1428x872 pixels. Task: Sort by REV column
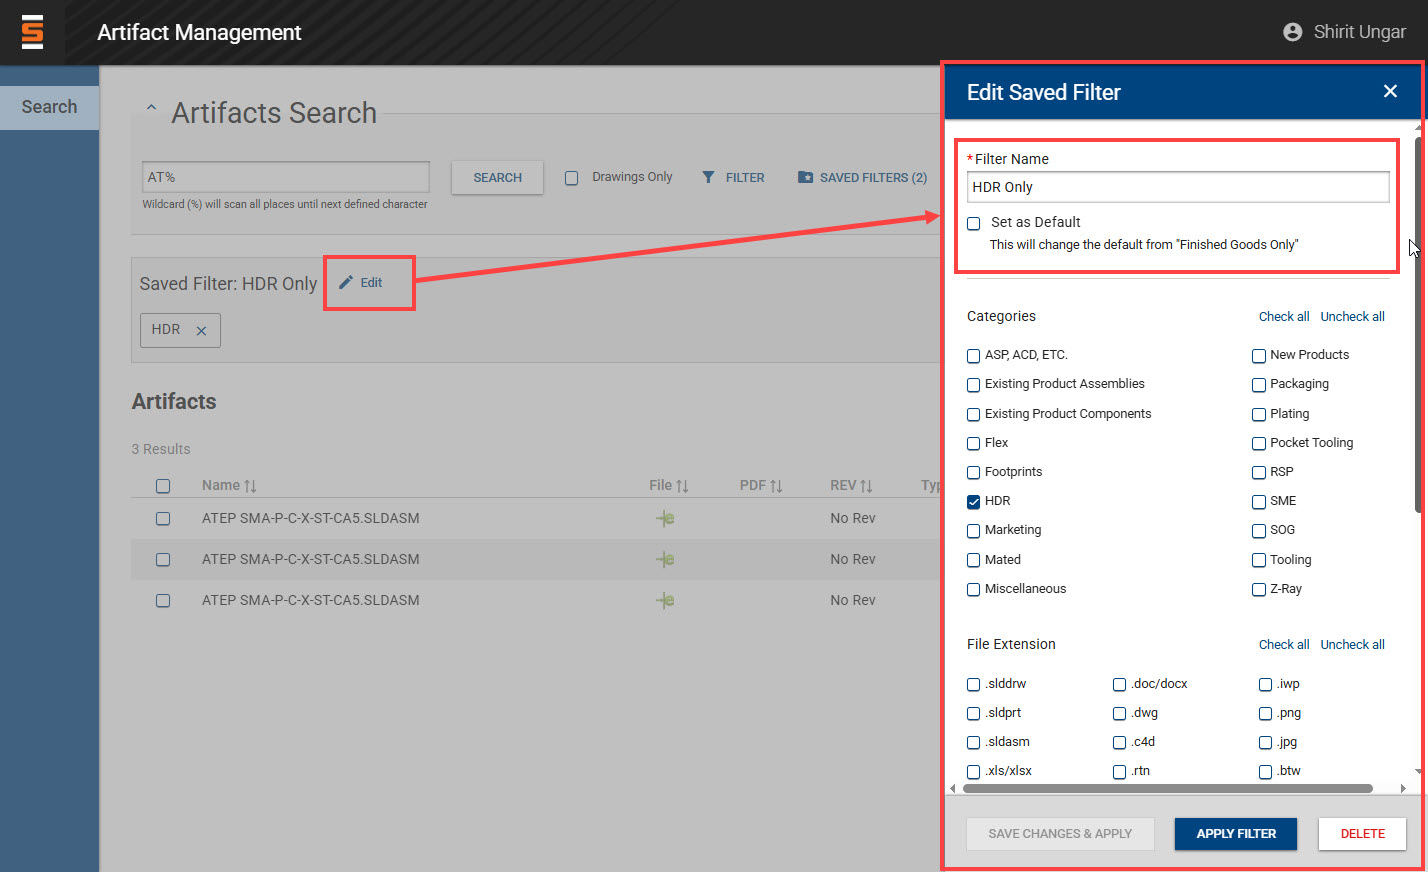coord(865,486)
